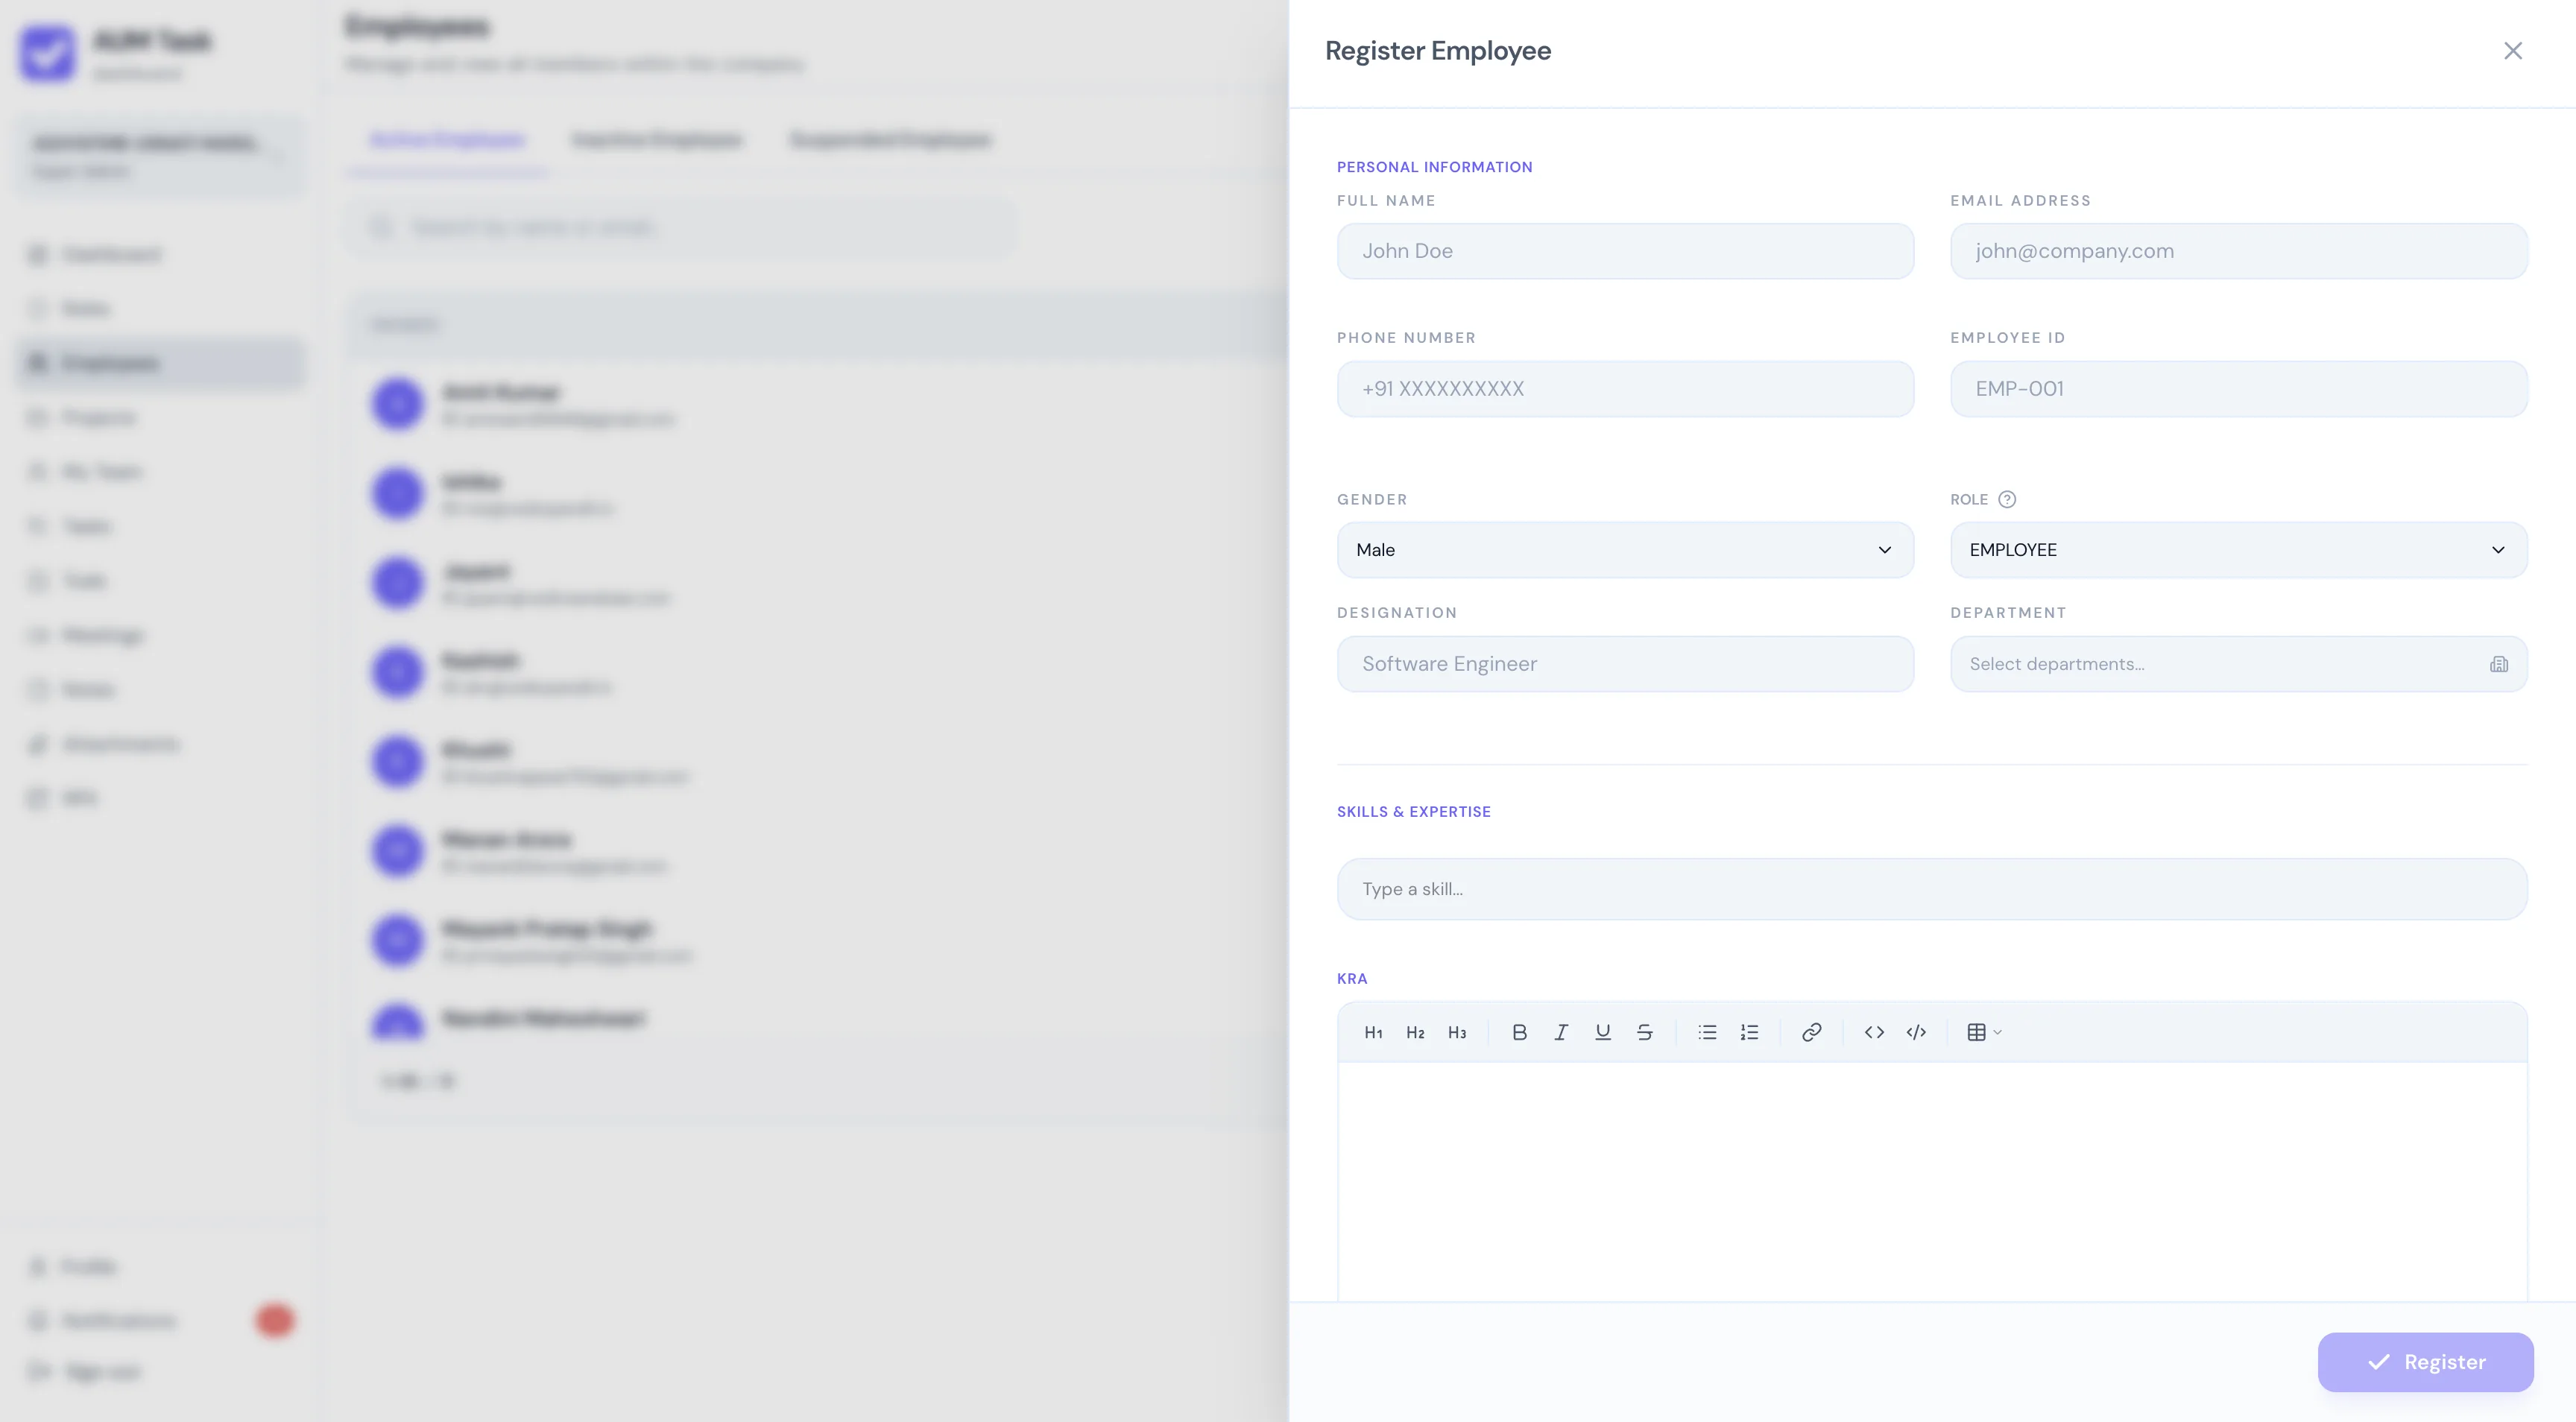Toggle strikethrough formatting in KRA toolbar
This screenshot has width=2576, height=1422.
[x=1645, y=1032]
